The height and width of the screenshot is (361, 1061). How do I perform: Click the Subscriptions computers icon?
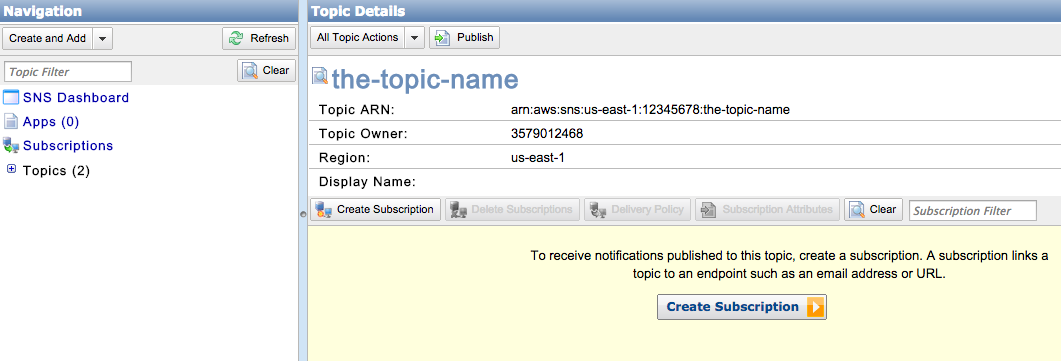pos(11,145)
